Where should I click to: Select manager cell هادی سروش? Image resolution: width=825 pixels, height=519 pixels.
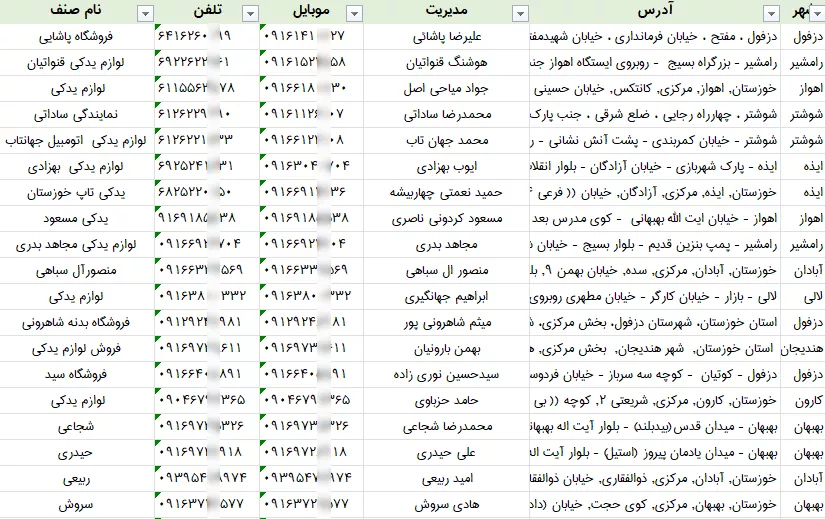coord(447,505)
